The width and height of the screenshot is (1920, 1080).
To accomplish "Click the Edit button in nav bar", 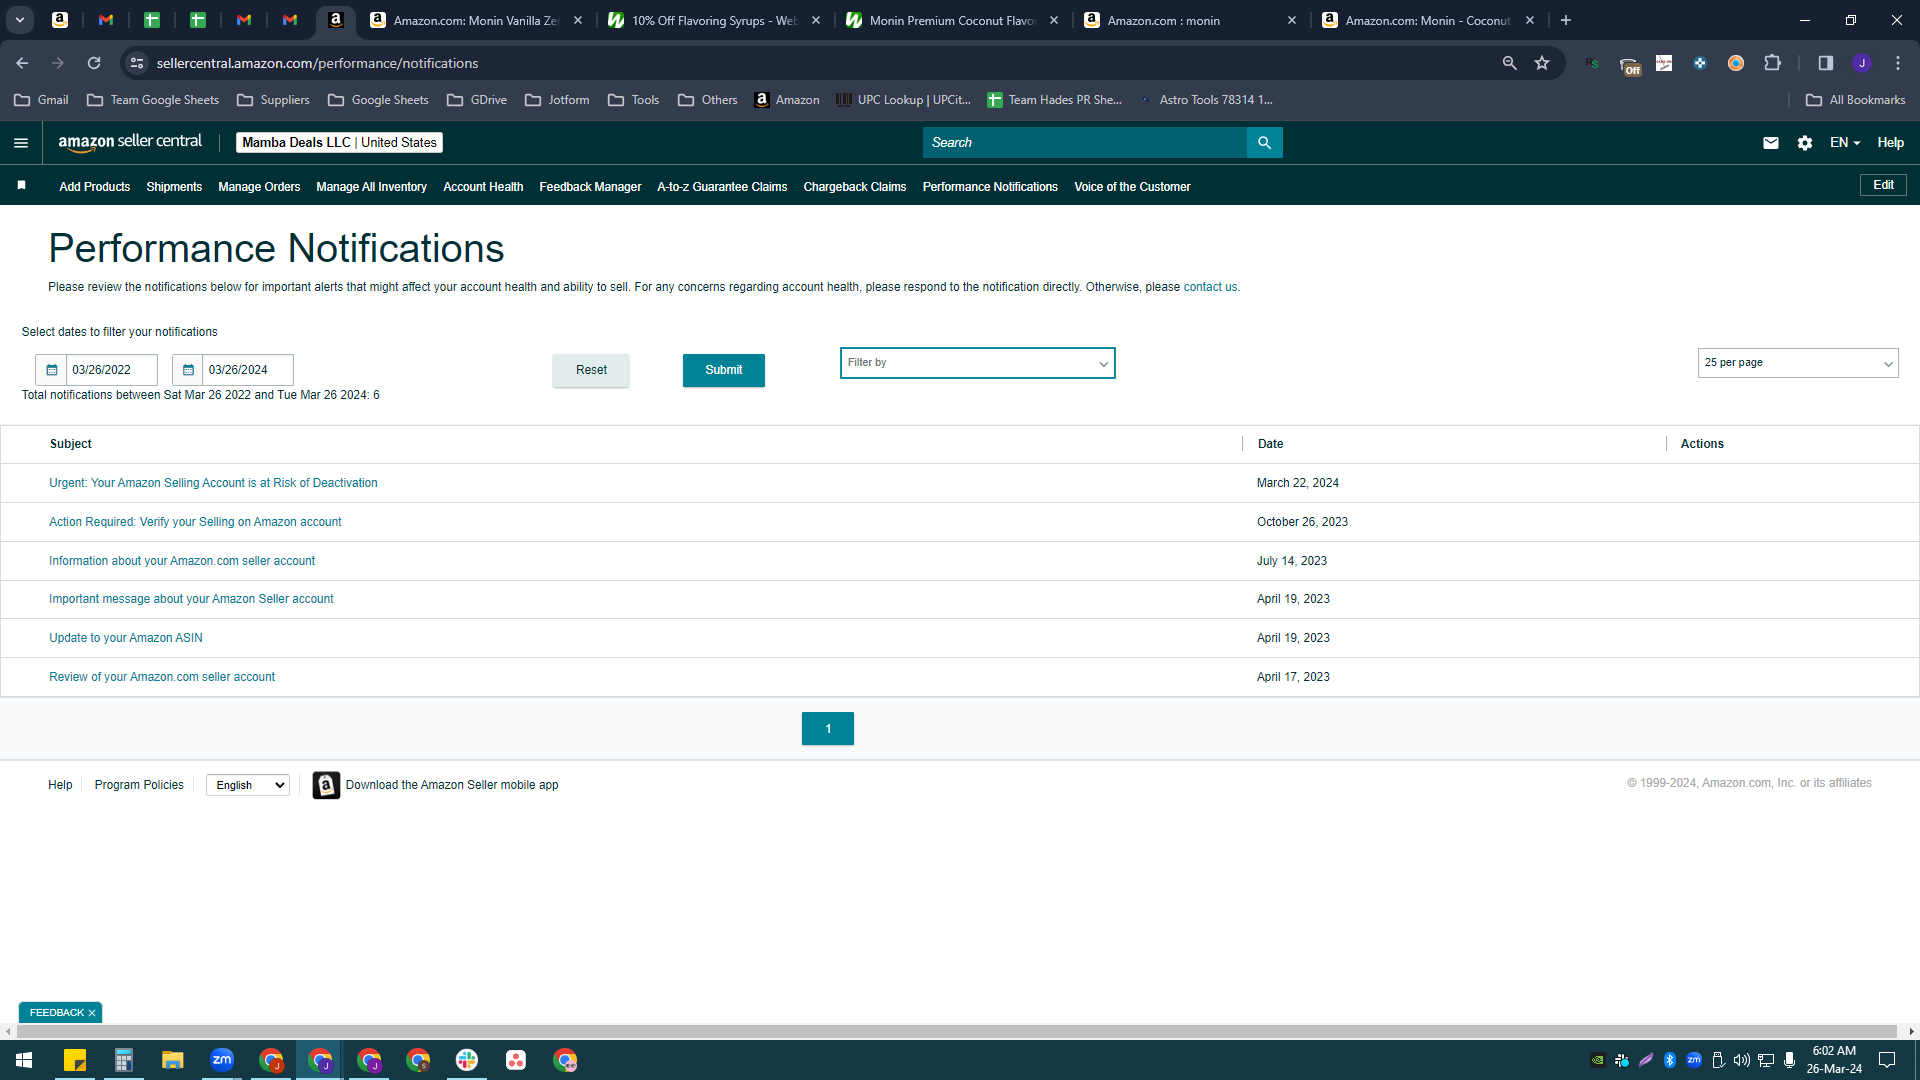I will pyautogui.click(x=1883, y=185).
